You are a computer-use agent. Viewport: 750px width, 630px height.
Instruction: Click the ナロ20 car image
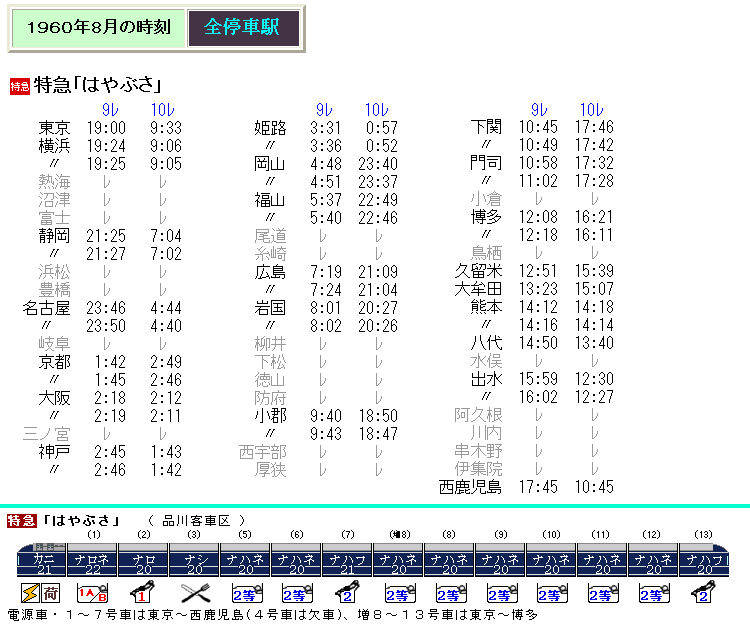click(143, 560)
